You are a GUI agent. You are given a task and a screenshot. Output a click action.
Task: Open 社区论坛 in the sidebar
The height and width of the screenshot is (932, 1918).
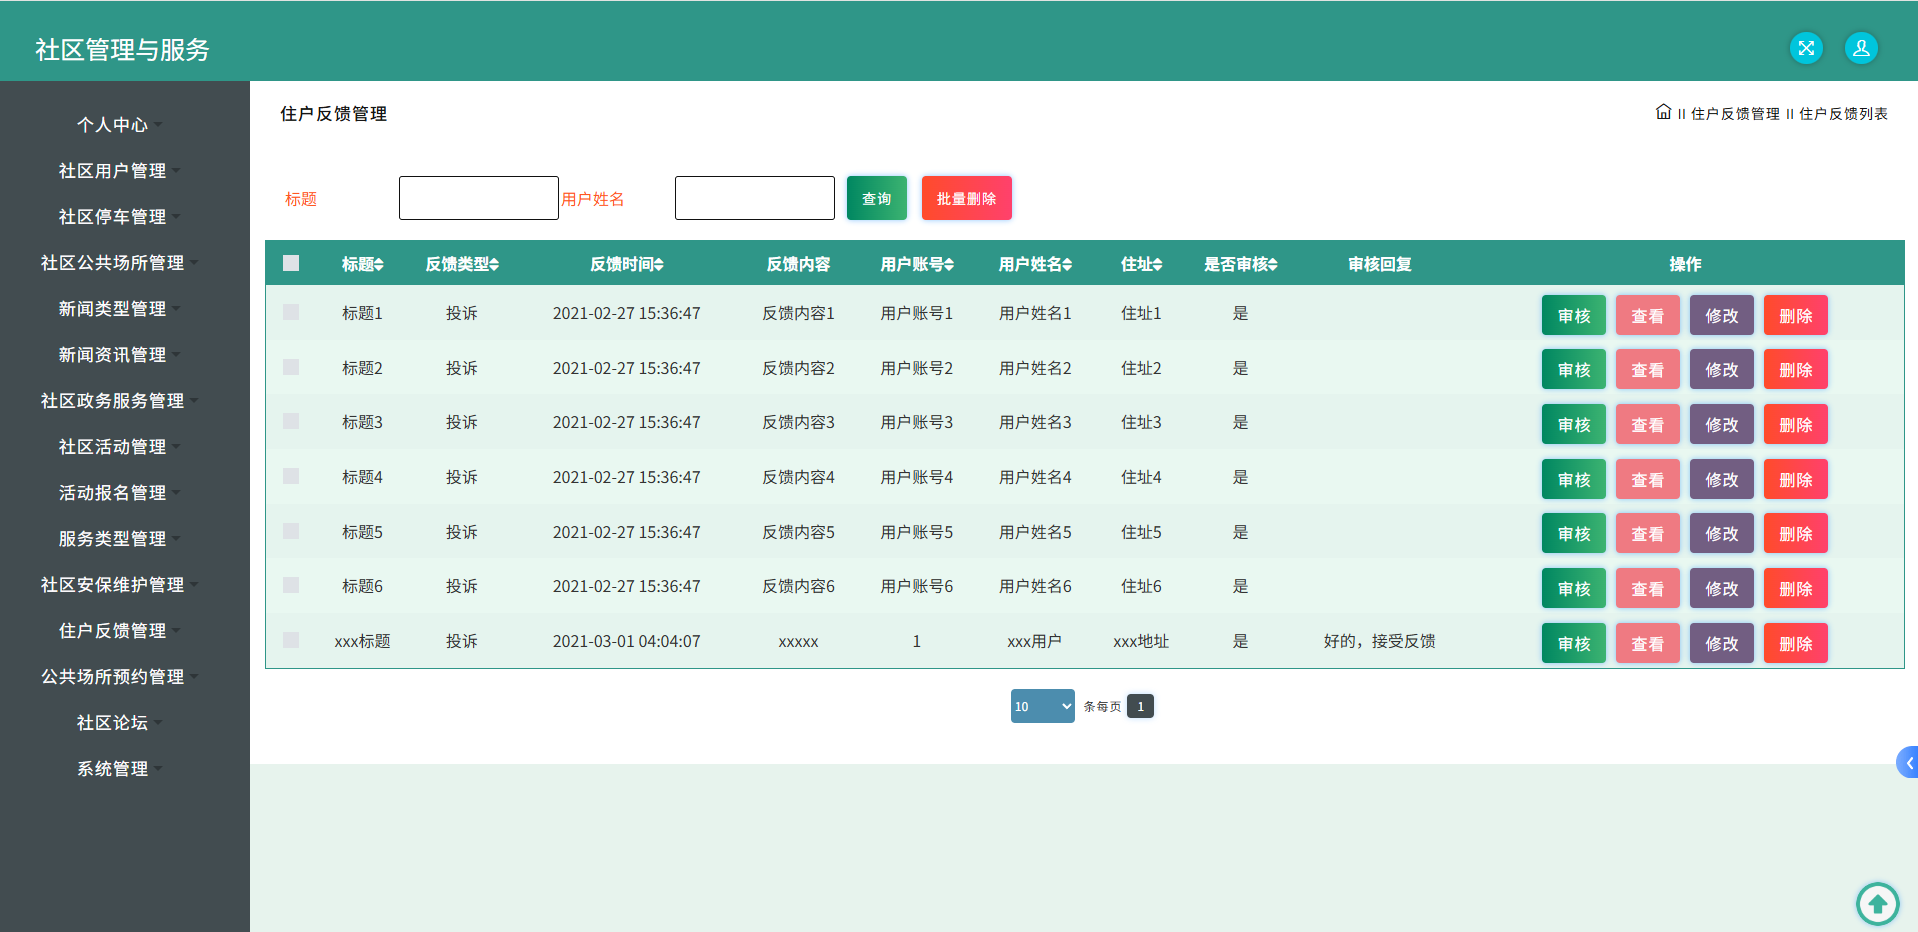(x=113, y=723)
